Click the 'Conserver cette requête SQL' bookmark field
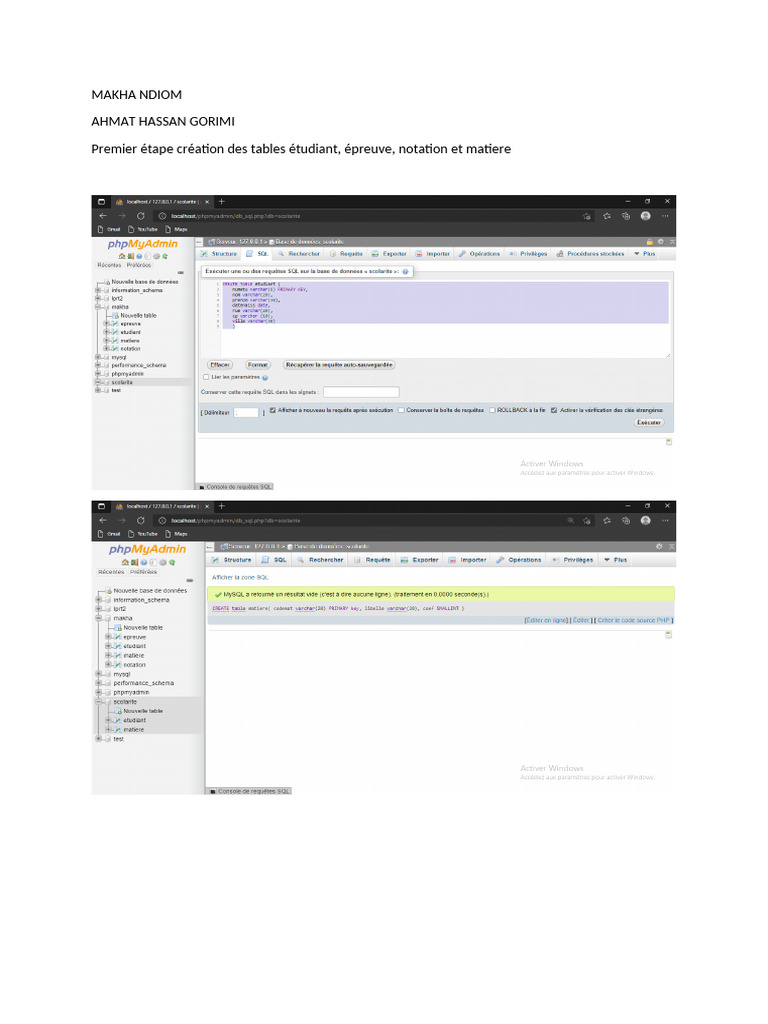Image resolution: width=768 pixels, height=1024 pixels. click(x=361, y=392)
